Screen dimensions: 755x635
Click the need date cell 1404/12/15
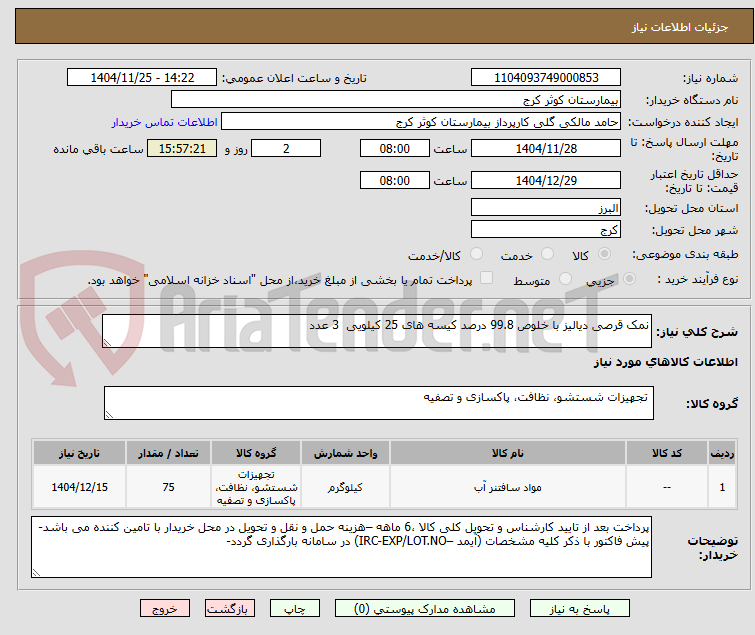79,487
